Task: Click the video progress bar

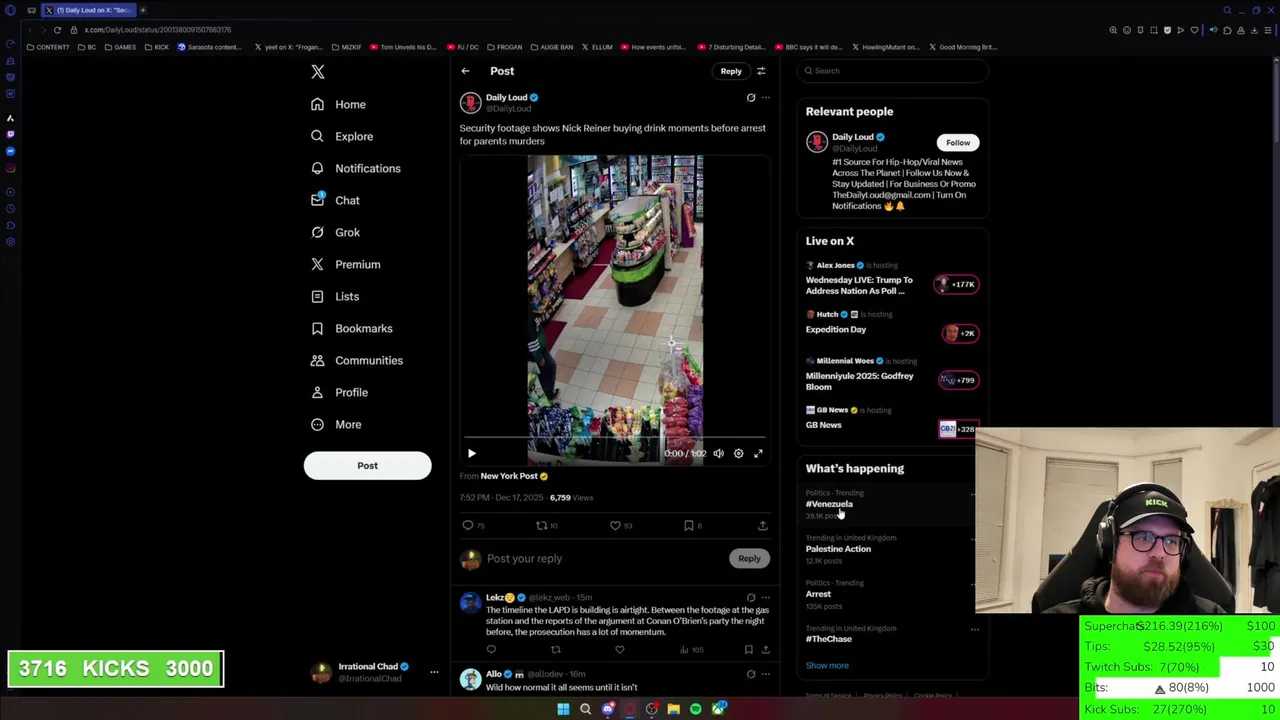Action: tap(615, 438)
